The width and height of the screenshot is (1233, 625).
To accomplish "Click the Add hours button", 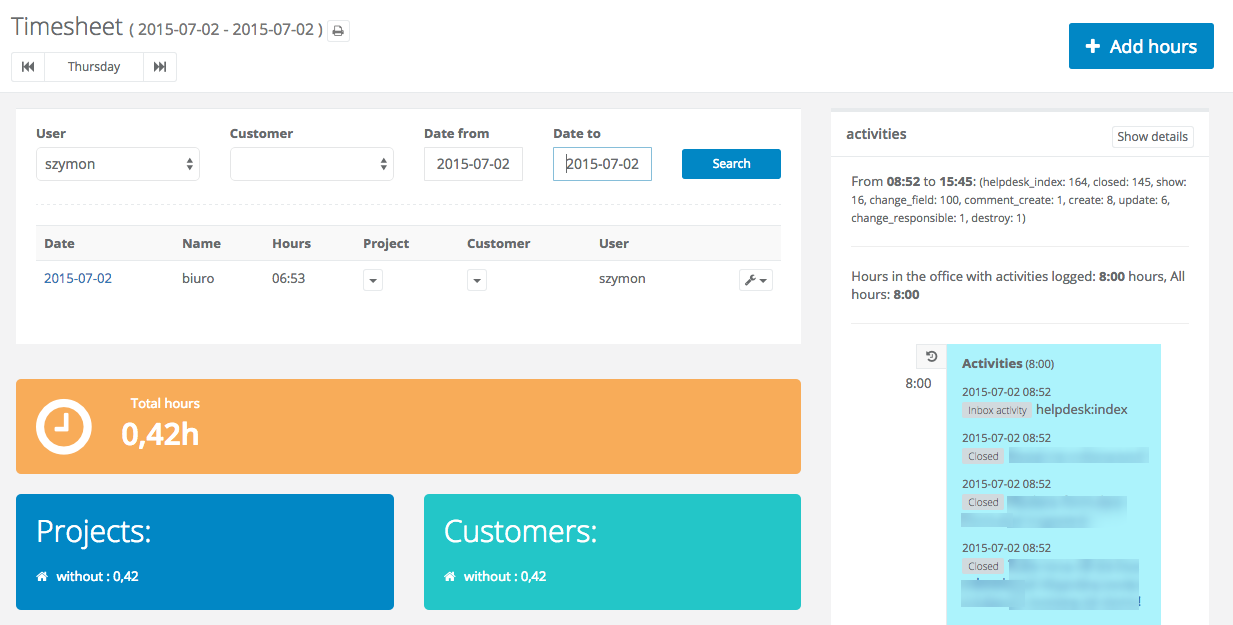I will pyautogui.click(x=1141, y=45).
